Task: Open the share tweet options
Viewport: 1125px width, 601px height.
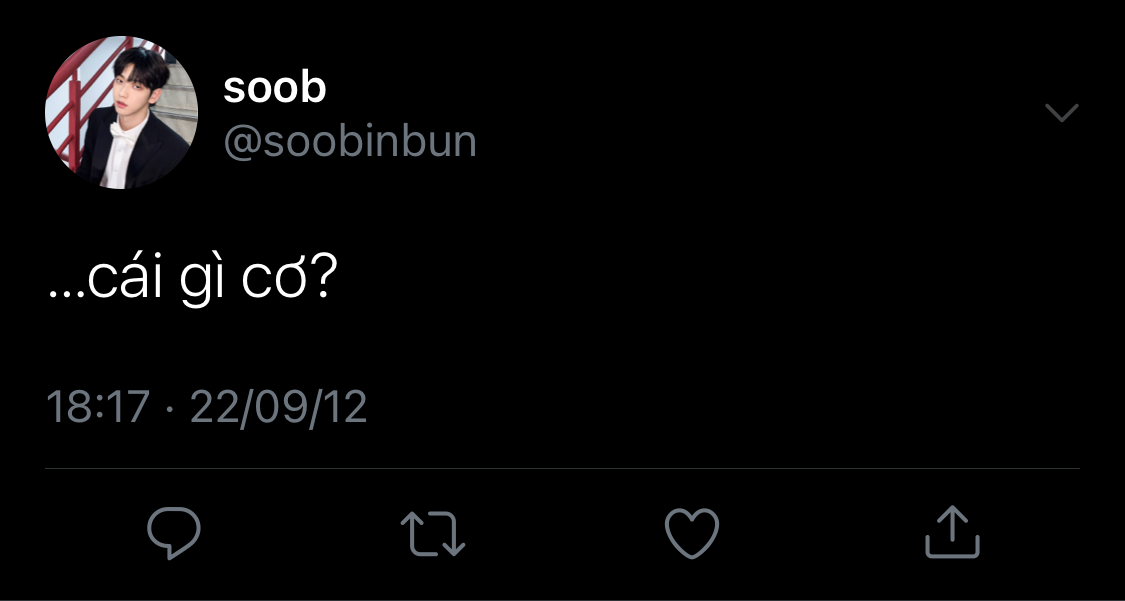Action: (x=952, y=532)
